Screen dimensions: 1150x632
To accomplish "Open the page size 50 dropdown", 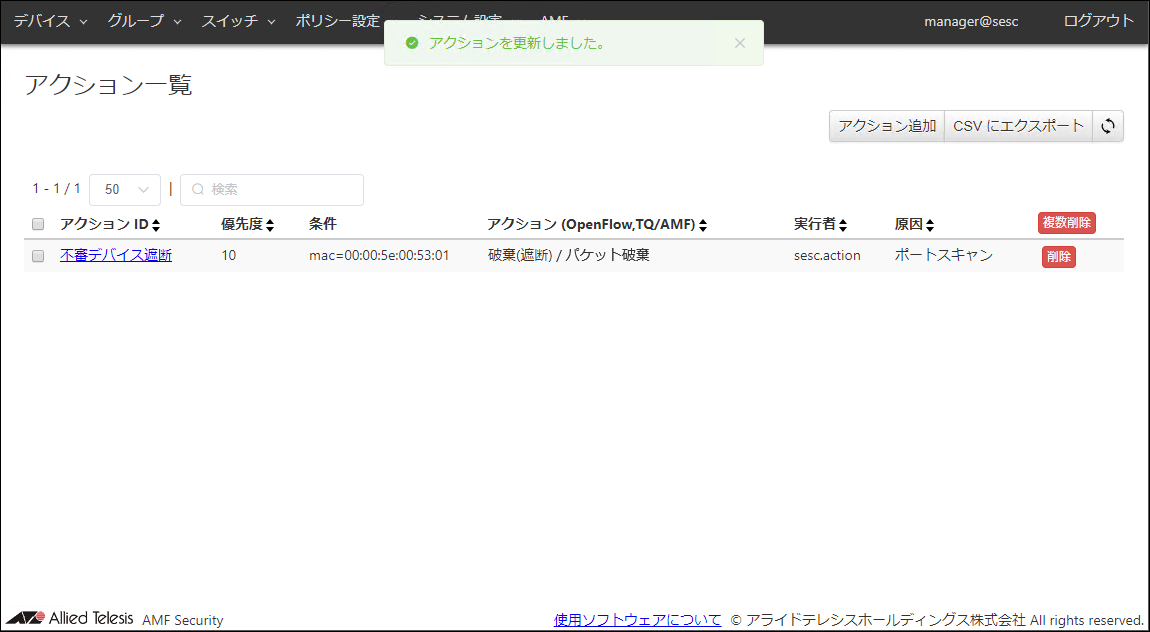I will pos(125,189).
